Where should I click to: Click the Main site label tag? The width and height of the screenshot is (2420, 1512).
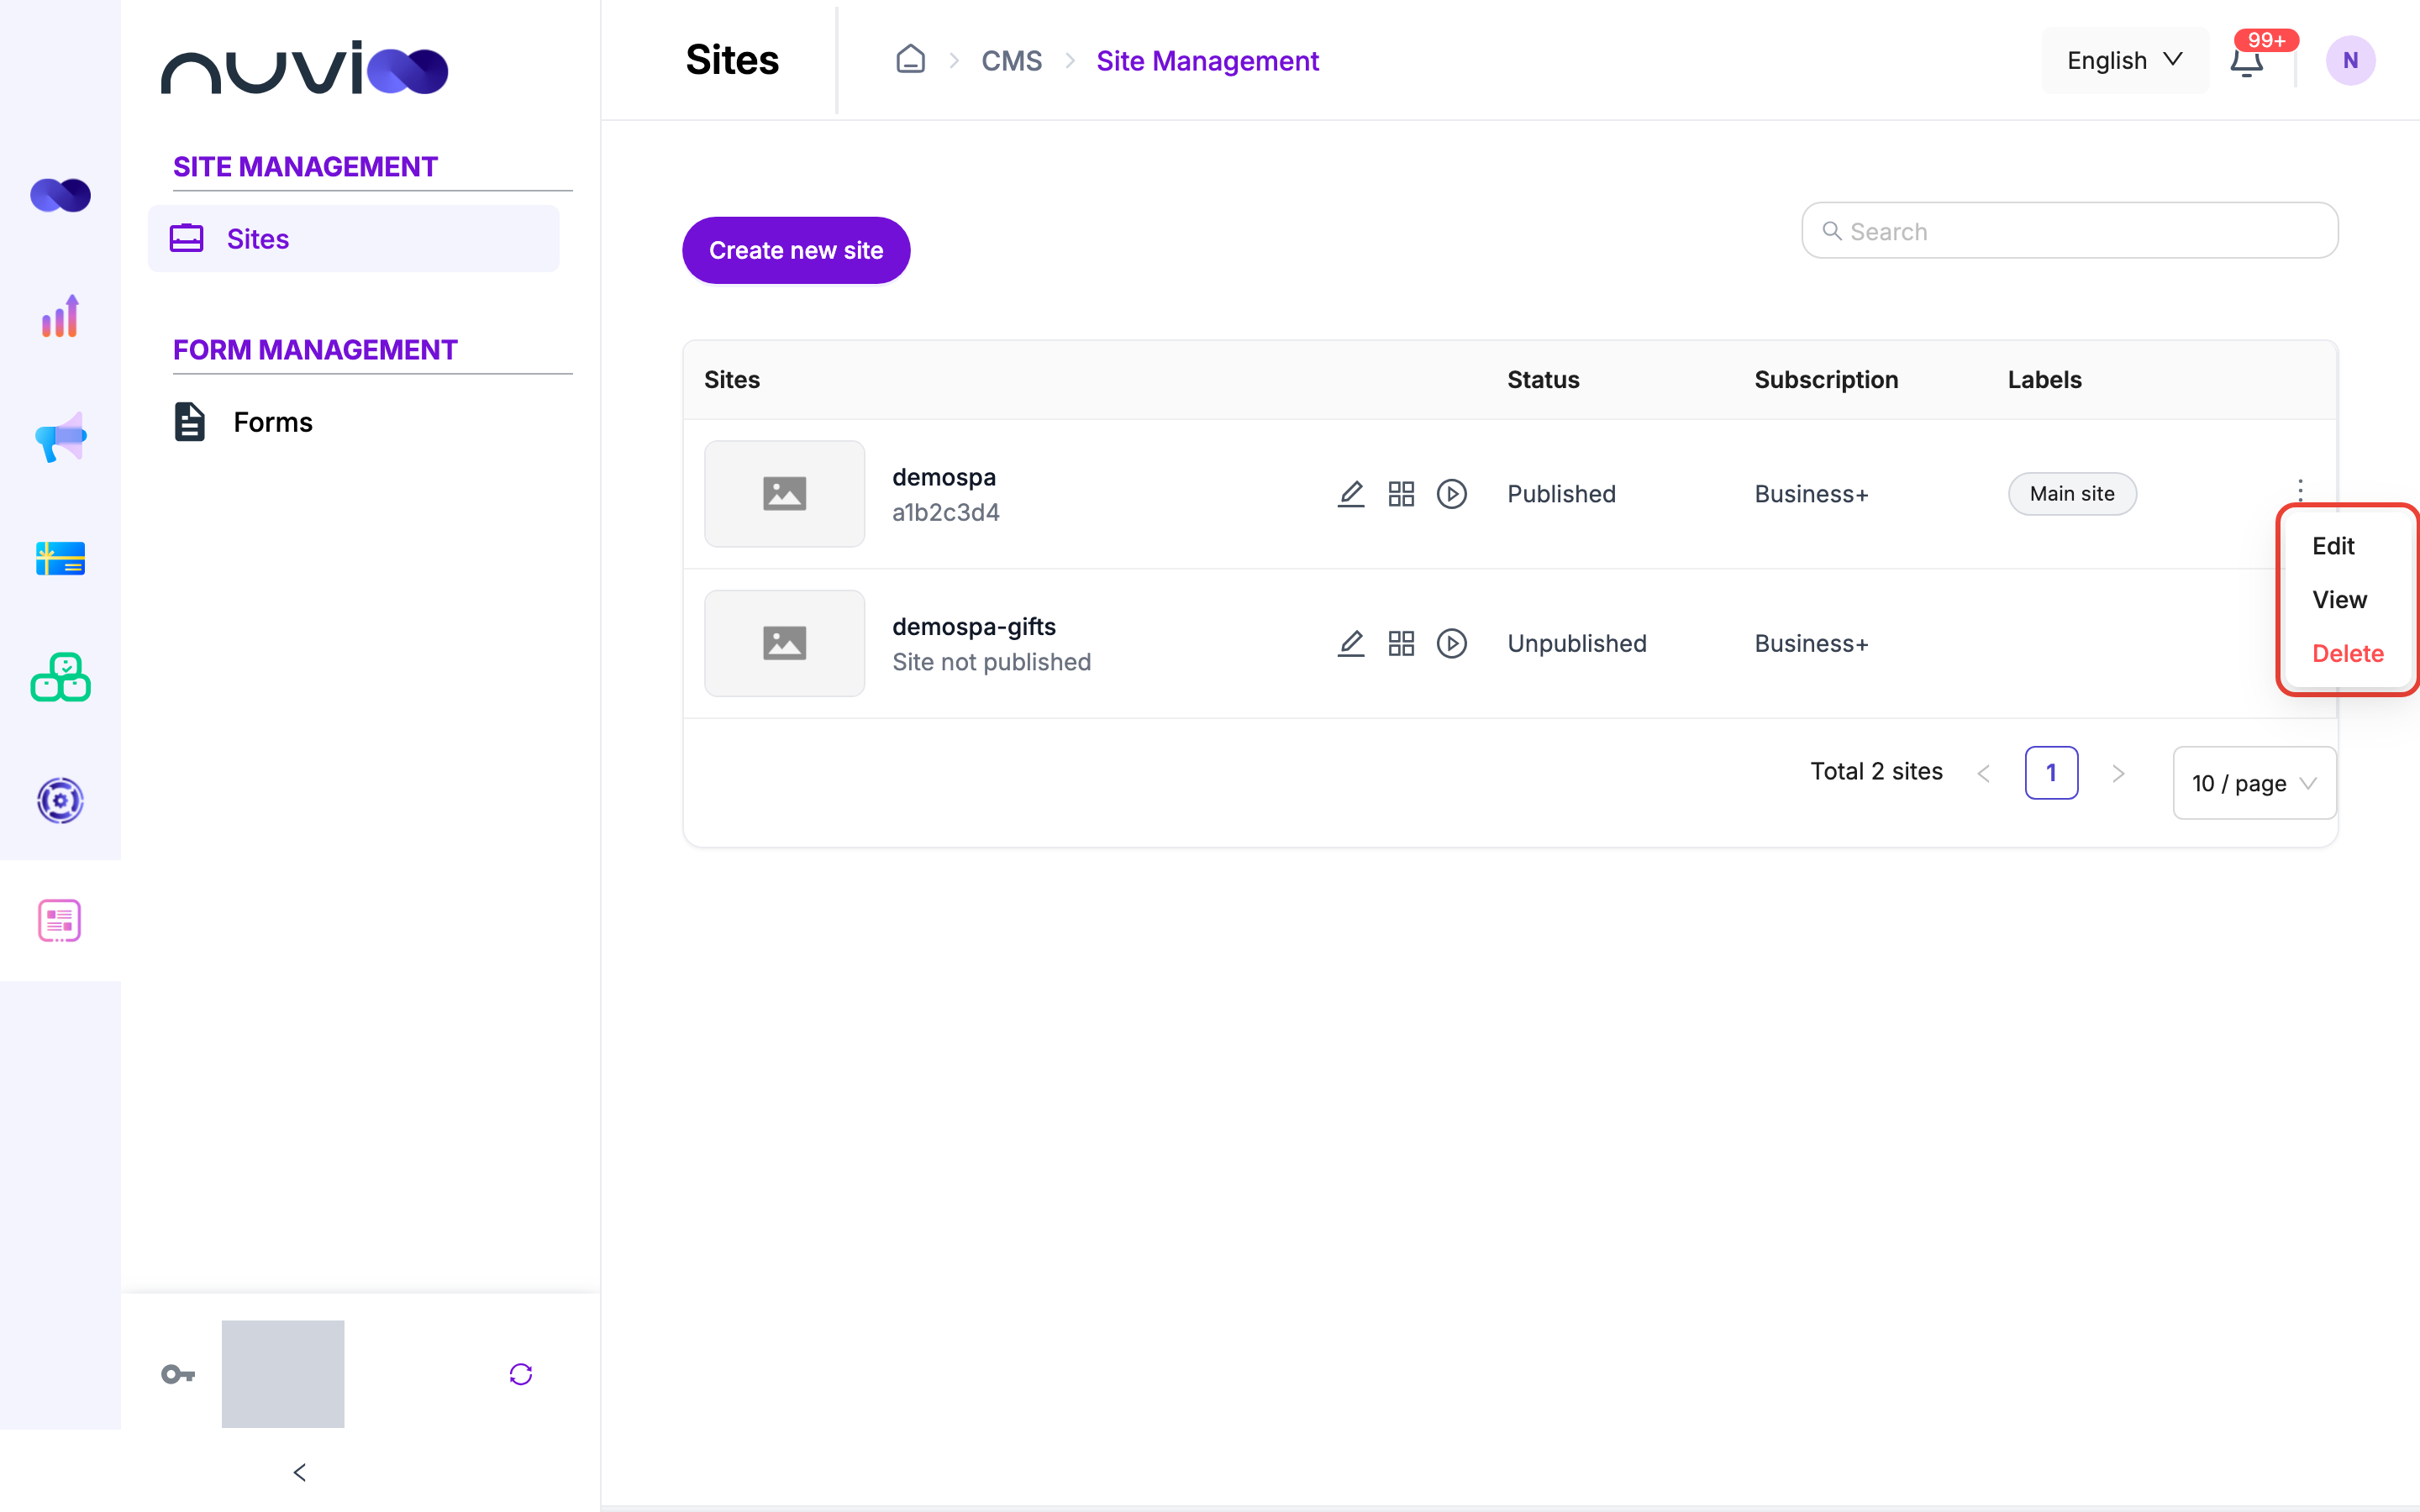point(2072,494)
